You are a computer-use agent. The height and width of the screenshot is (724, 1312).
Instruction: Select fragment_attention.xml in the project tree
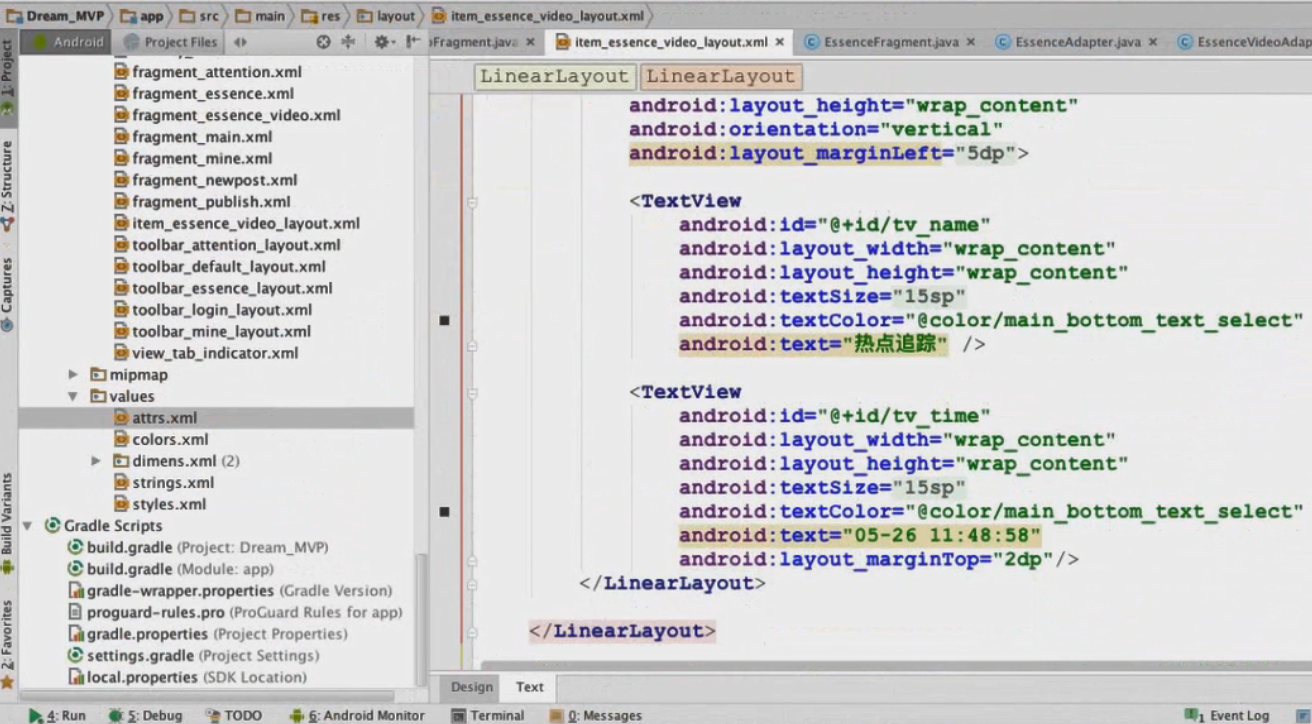click(207, 72)
